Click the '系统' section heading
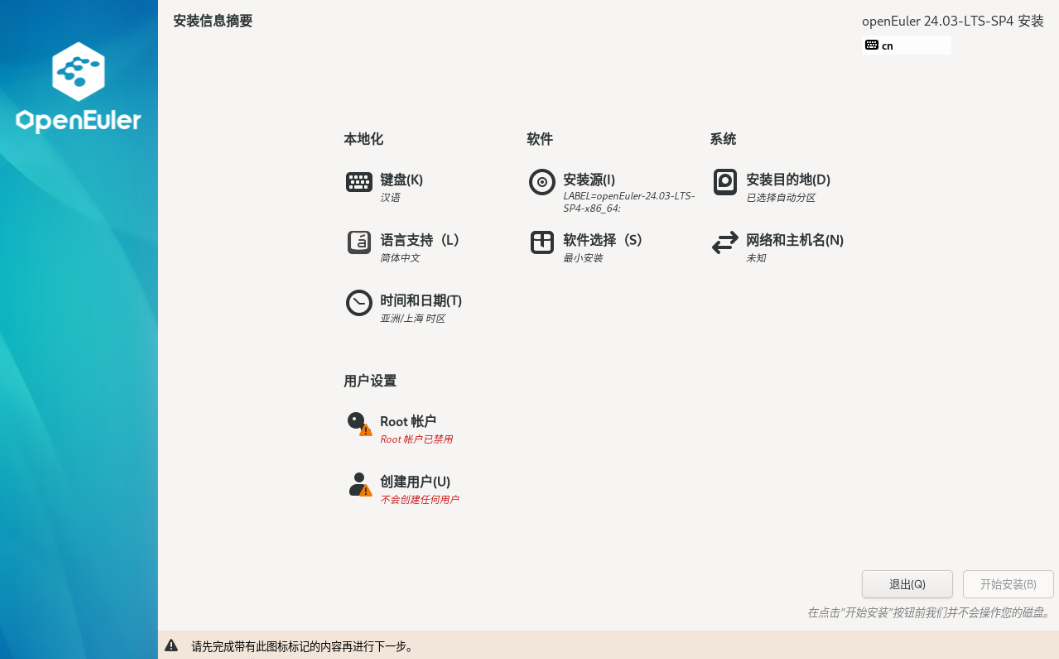This screenshot has width=1059, height=659. (723, 139)
